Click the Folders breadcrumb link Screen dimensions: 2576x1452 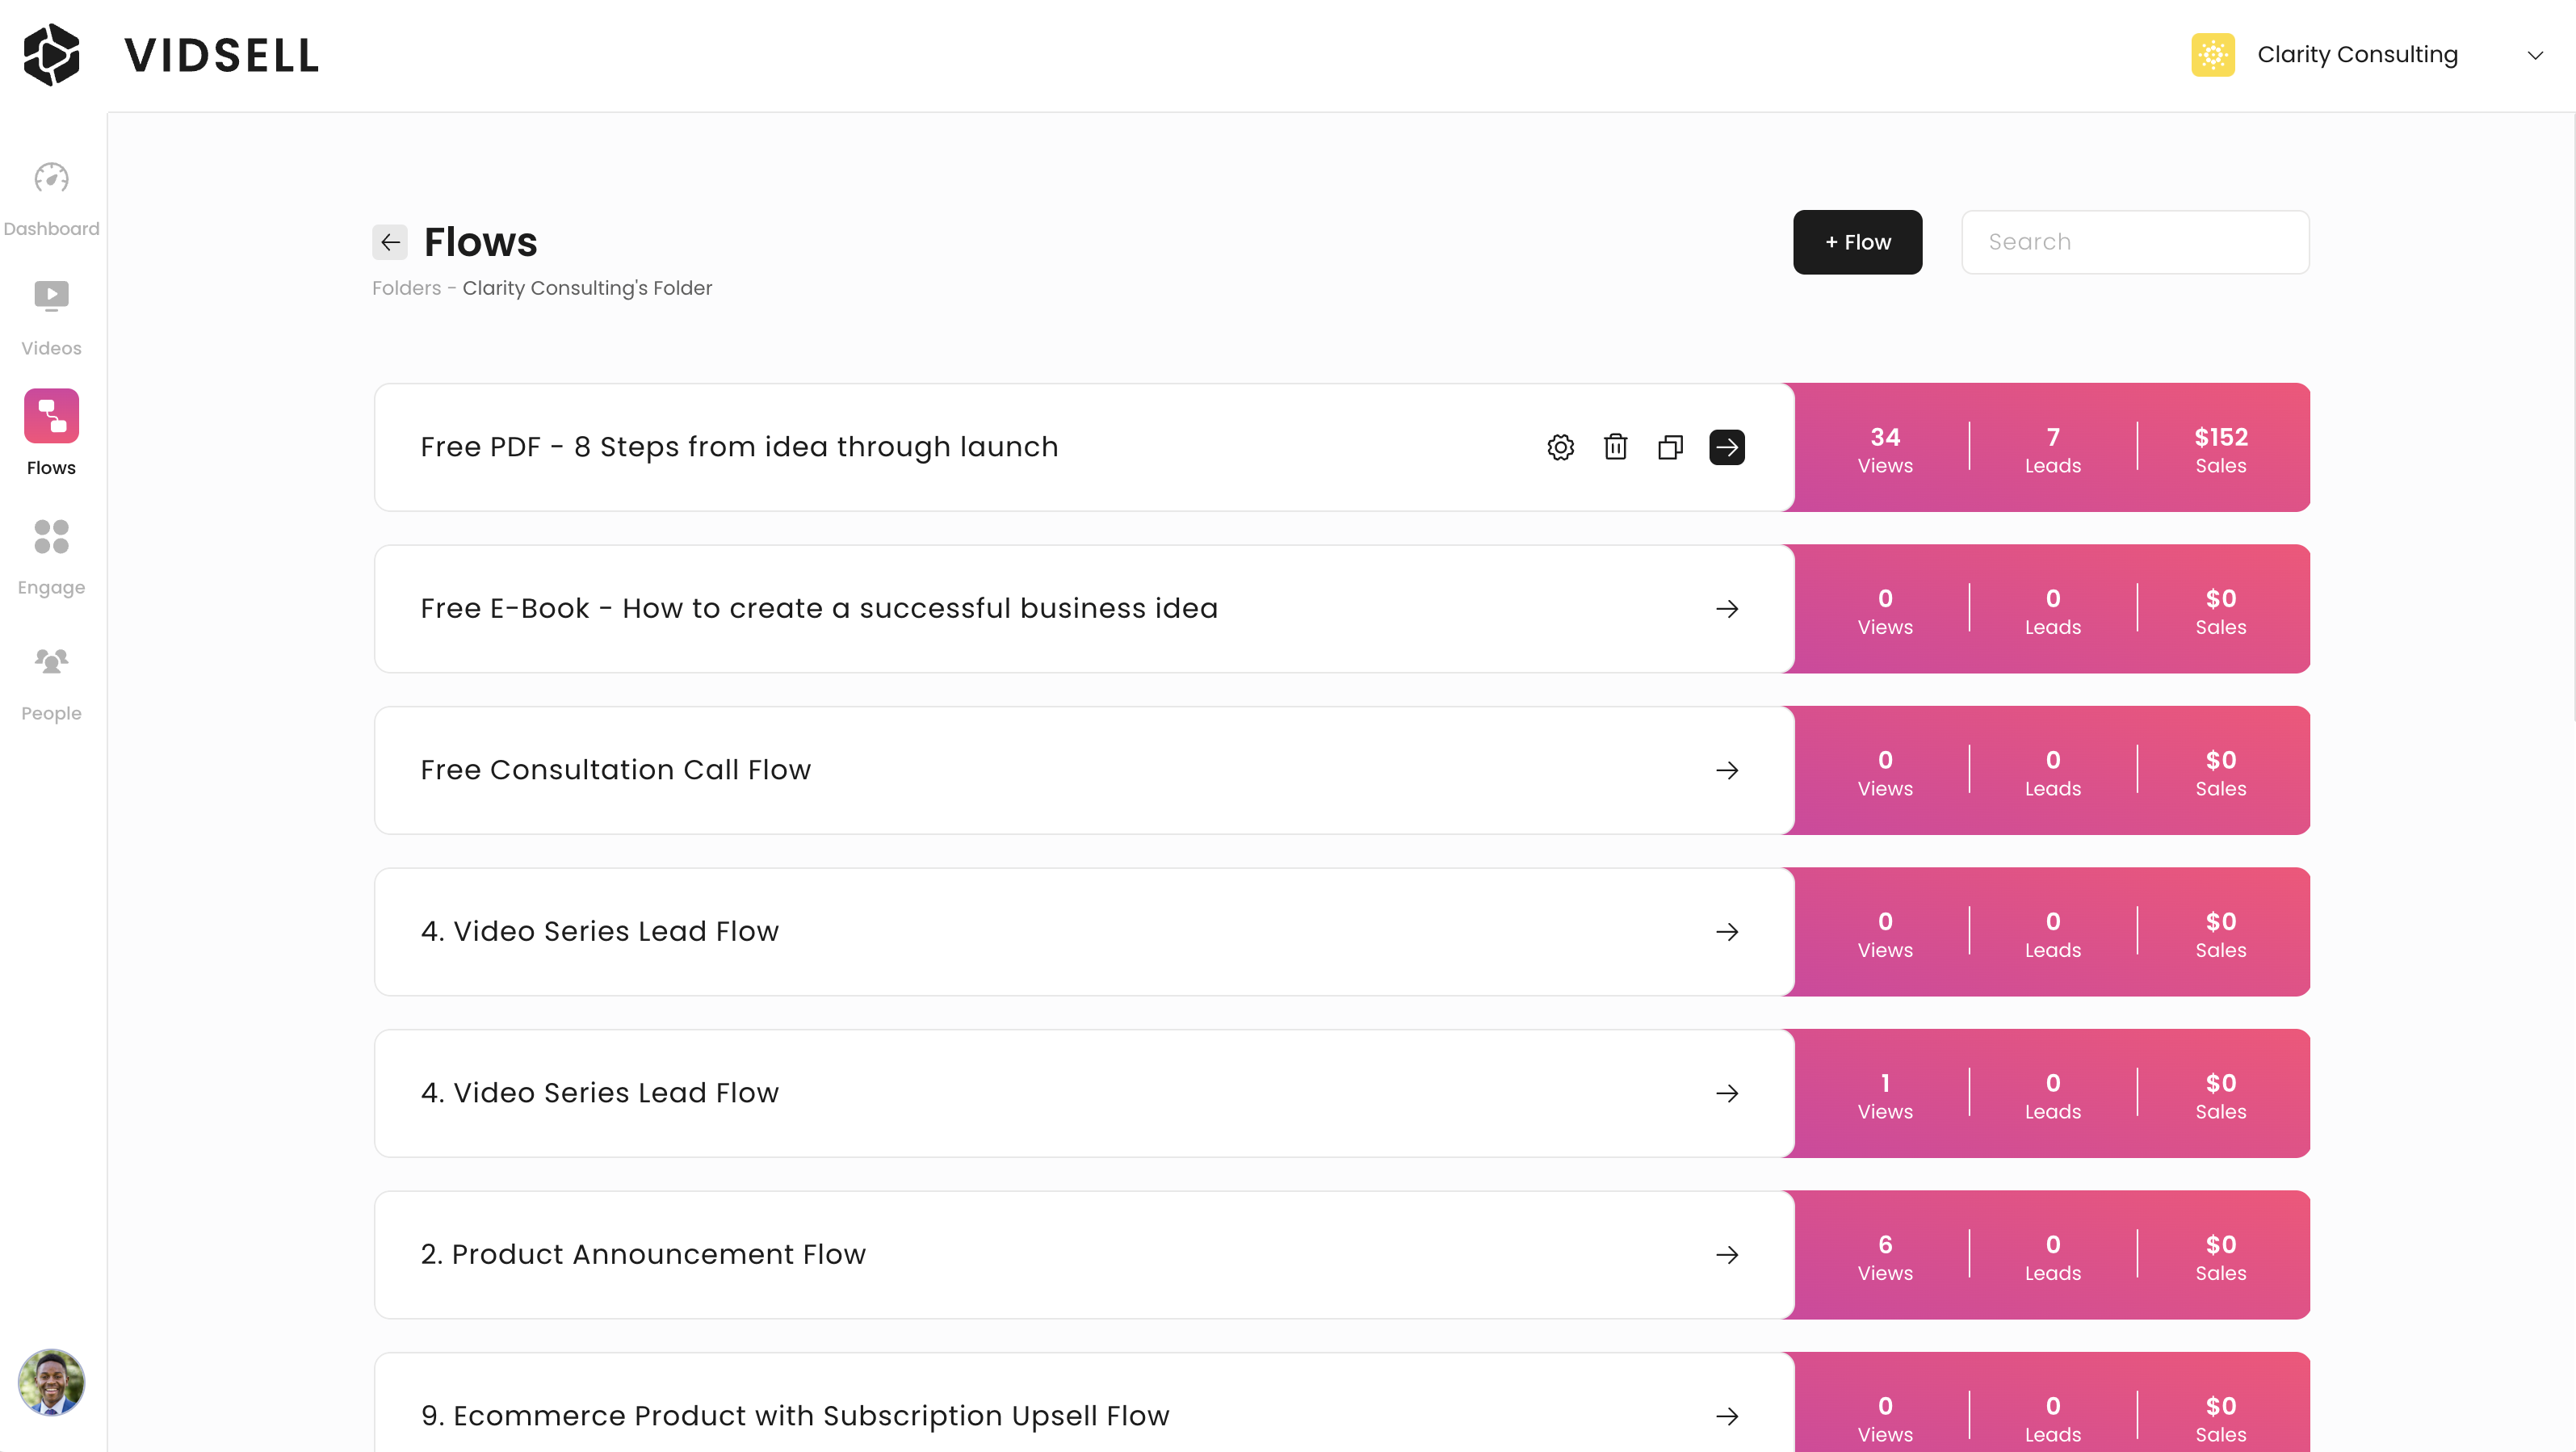pyautogui.click(x=406, y=288)
